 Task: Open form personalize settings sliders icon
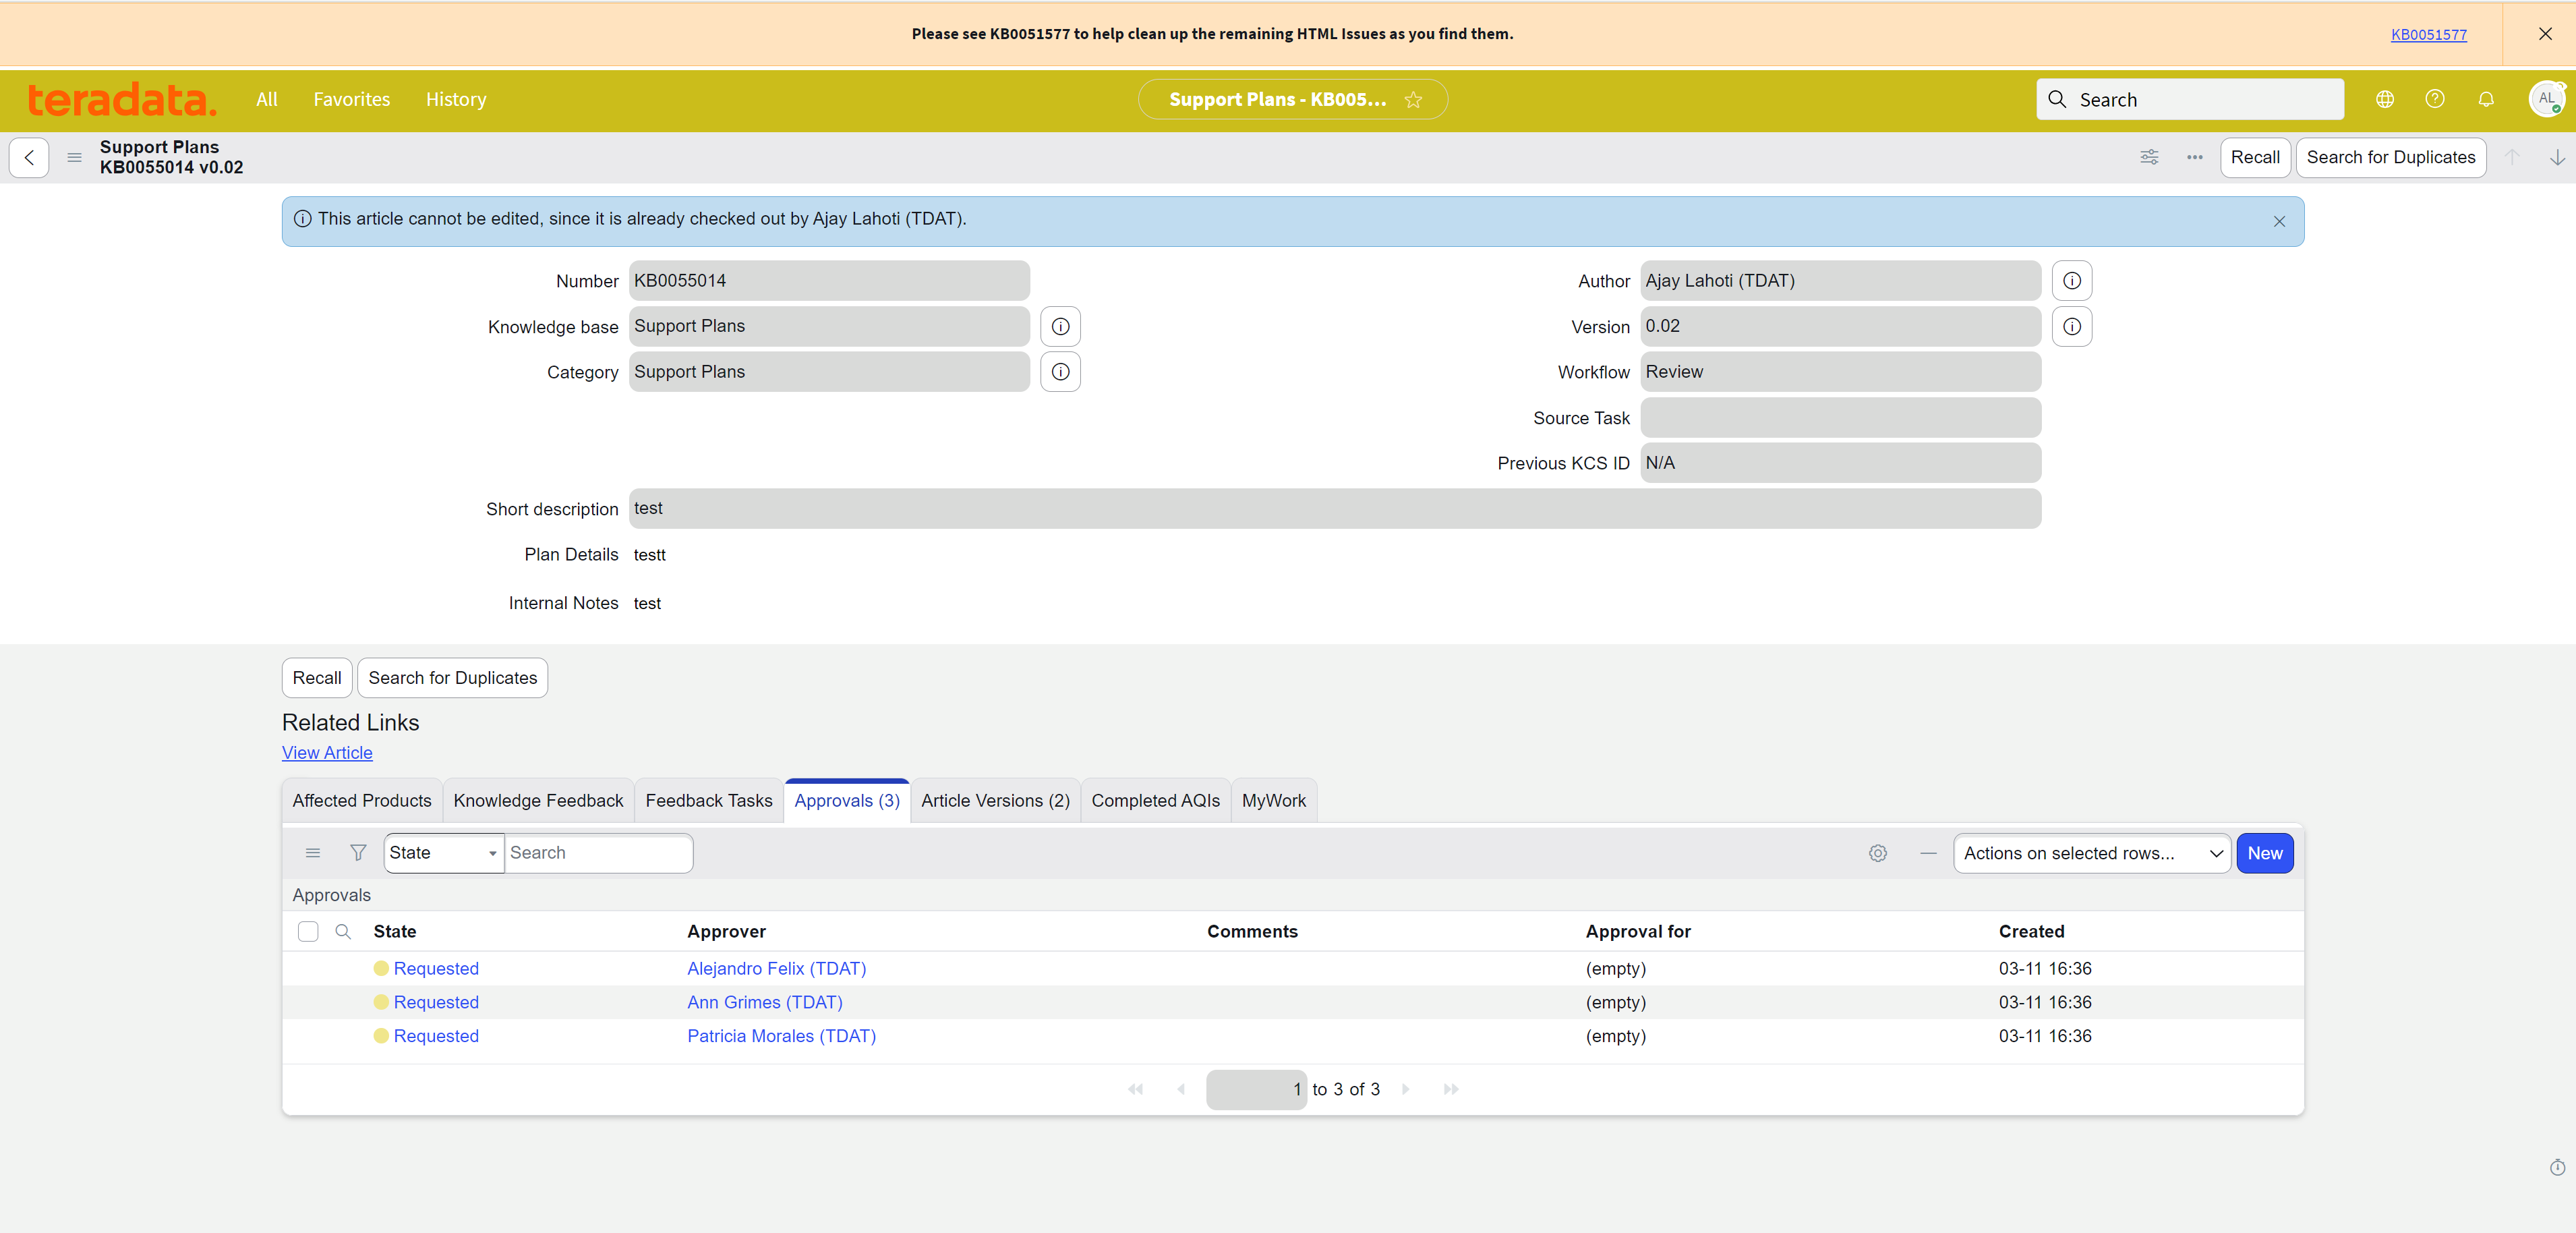click(x=2149, y=157)
